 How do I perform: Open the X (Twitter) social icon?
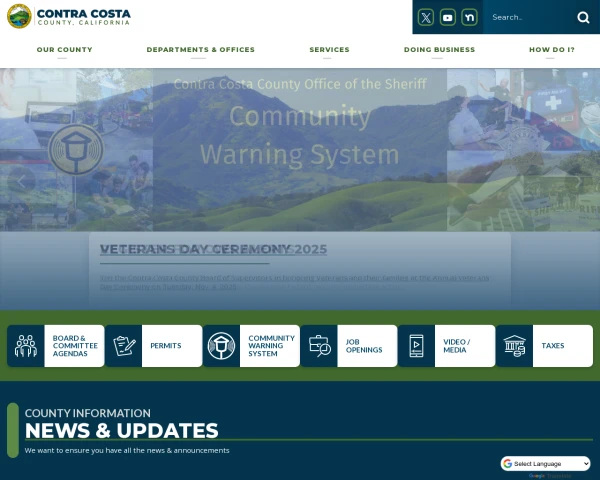pos(426,17)
